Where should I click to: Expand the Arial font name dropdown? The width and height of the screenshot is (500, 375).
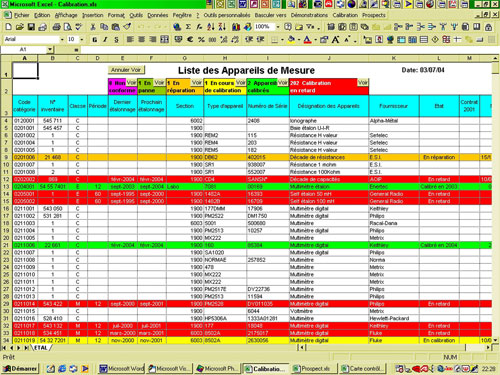[62, 39]
